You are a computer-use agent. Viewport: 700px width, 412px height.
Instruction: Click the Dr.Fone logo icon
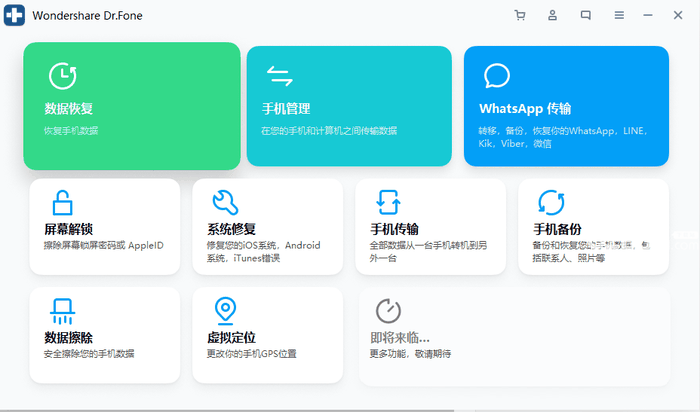[x=14, y=15]
